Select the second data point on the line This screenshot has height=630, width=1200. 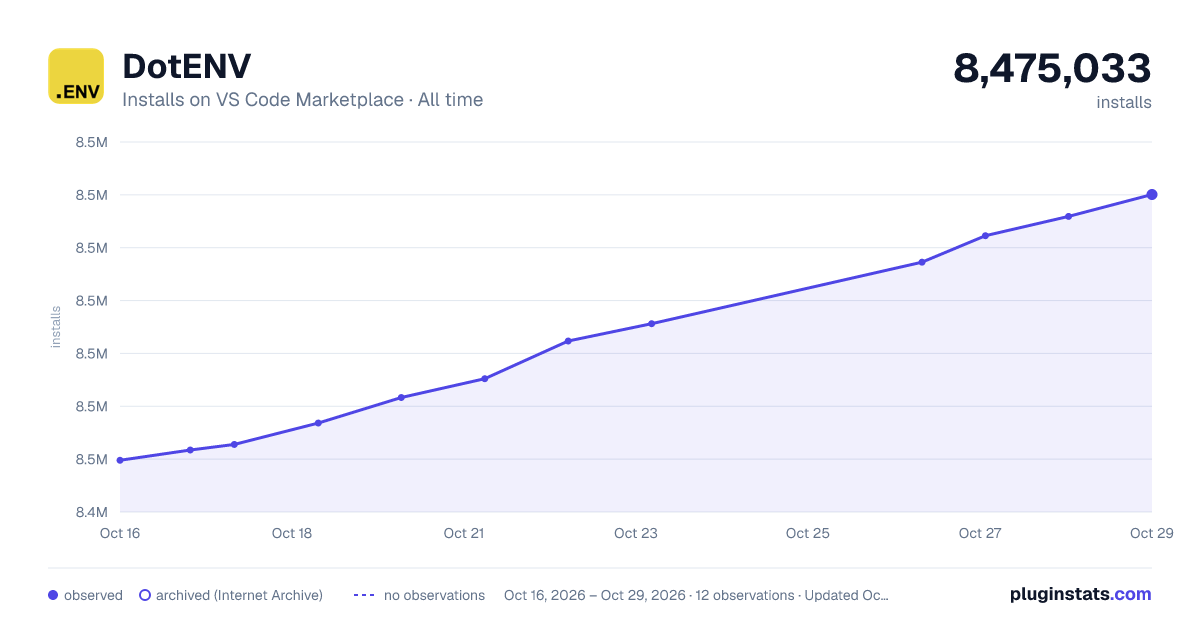[x=190, y=450]
